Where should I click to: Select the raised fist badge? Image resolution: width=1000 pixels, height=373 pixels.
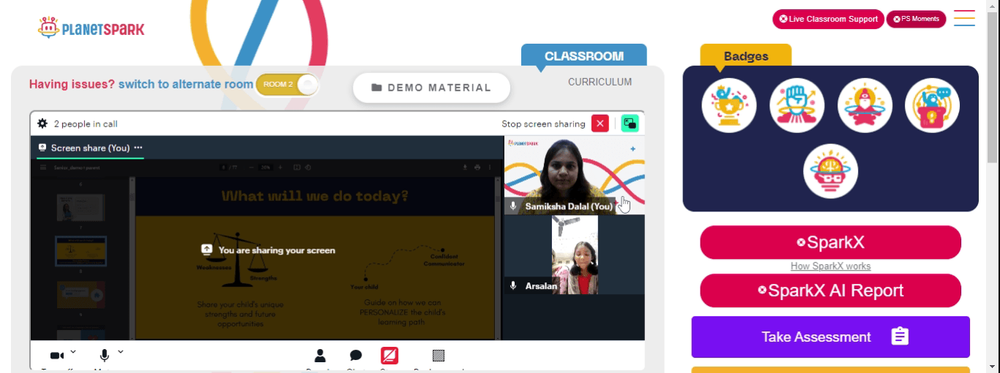coord(797,105)
